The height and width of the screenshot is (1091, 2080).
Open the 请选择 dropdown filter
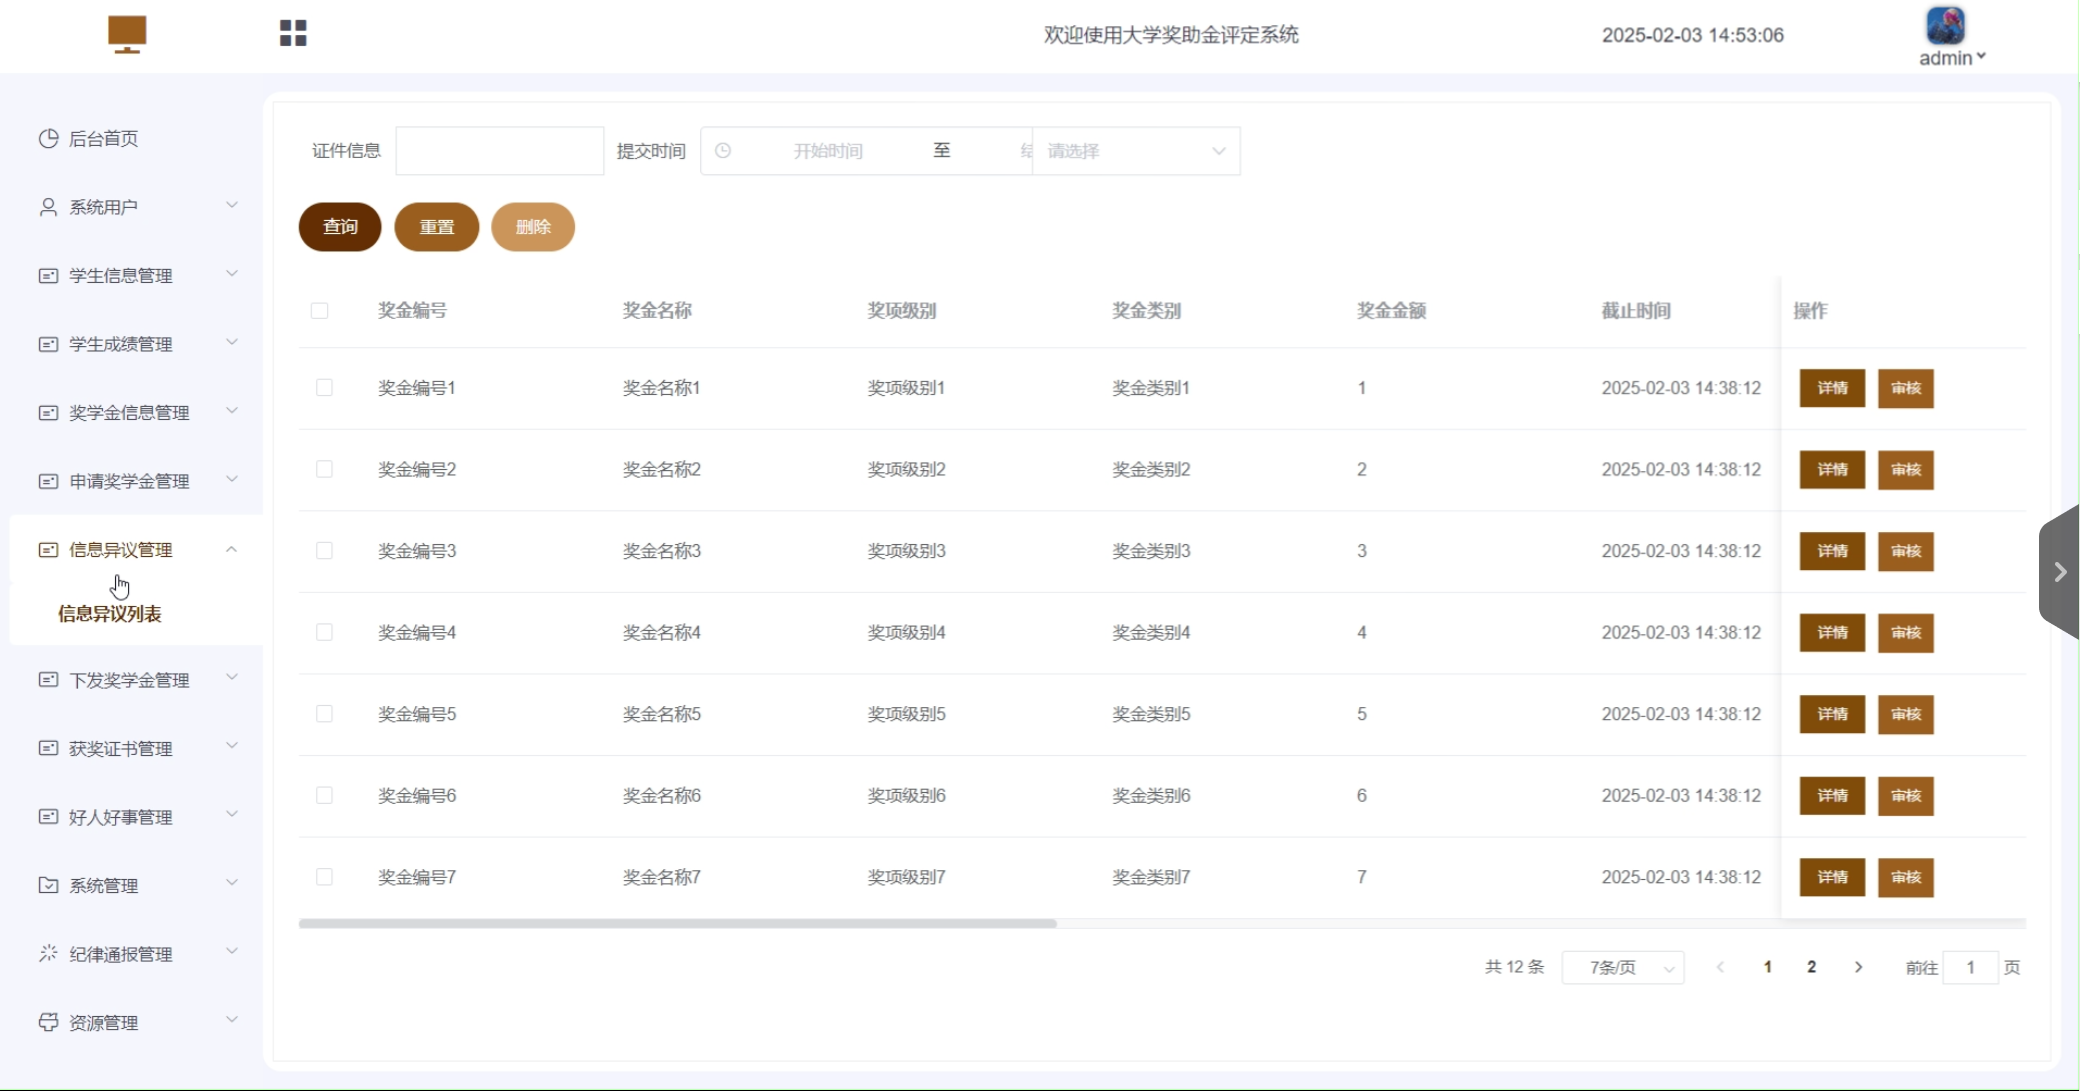[x=1136, y=151]
